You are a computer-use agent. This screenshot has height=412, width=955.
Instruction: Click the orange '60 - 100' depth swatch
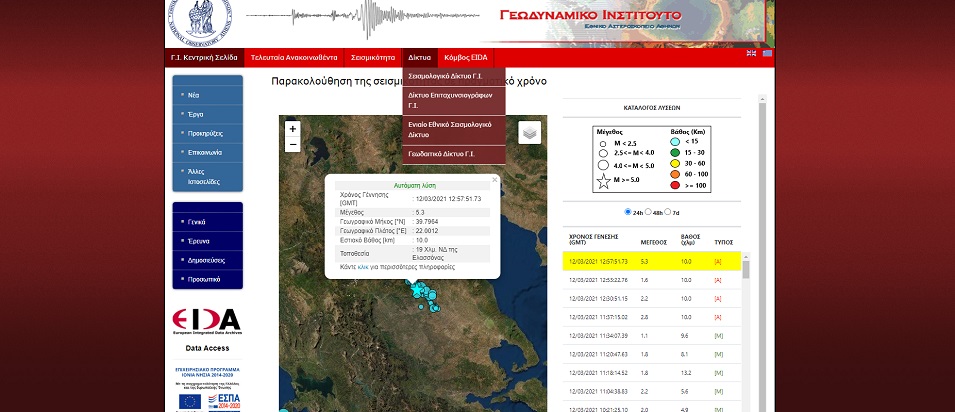tap(674, 174)
